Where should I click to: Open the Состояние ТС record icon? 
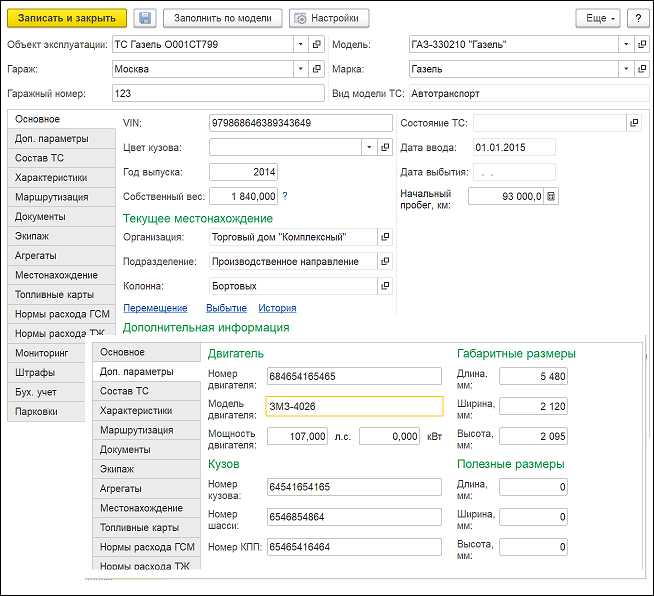tap(634, 122)
